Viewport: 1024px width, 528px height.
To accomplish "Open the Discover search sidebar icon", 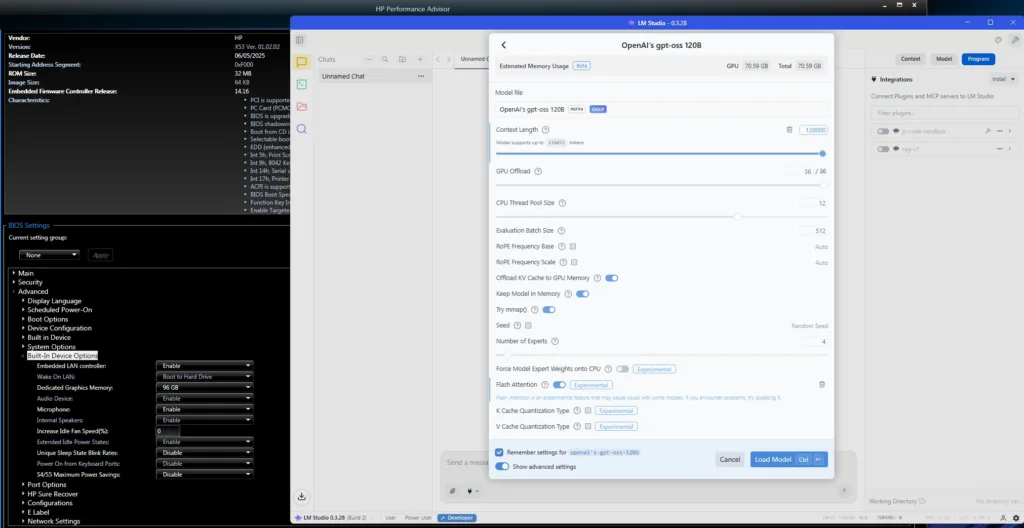I will (x=301, y=128).
